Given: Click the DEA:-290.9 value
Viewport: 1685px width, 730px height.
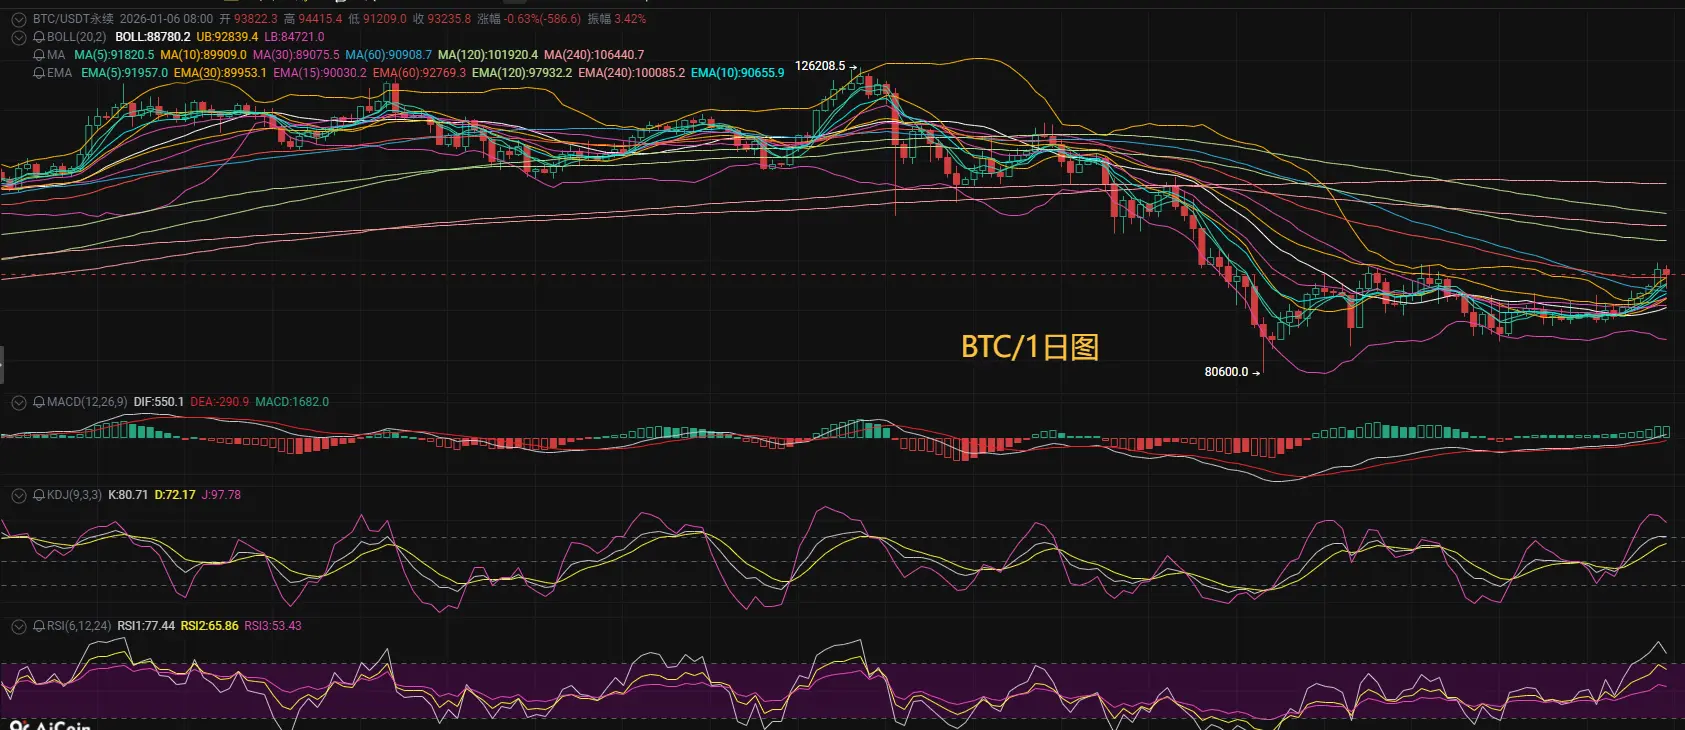Looking at the screenshot, I should 220,402.
